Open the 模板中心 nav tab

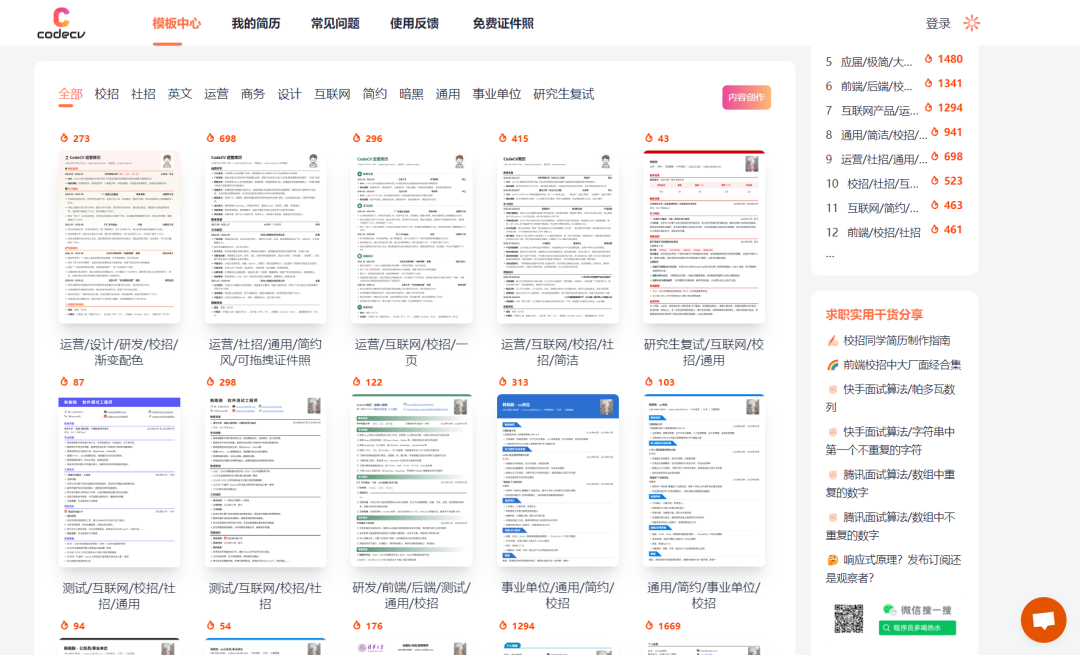176,23
